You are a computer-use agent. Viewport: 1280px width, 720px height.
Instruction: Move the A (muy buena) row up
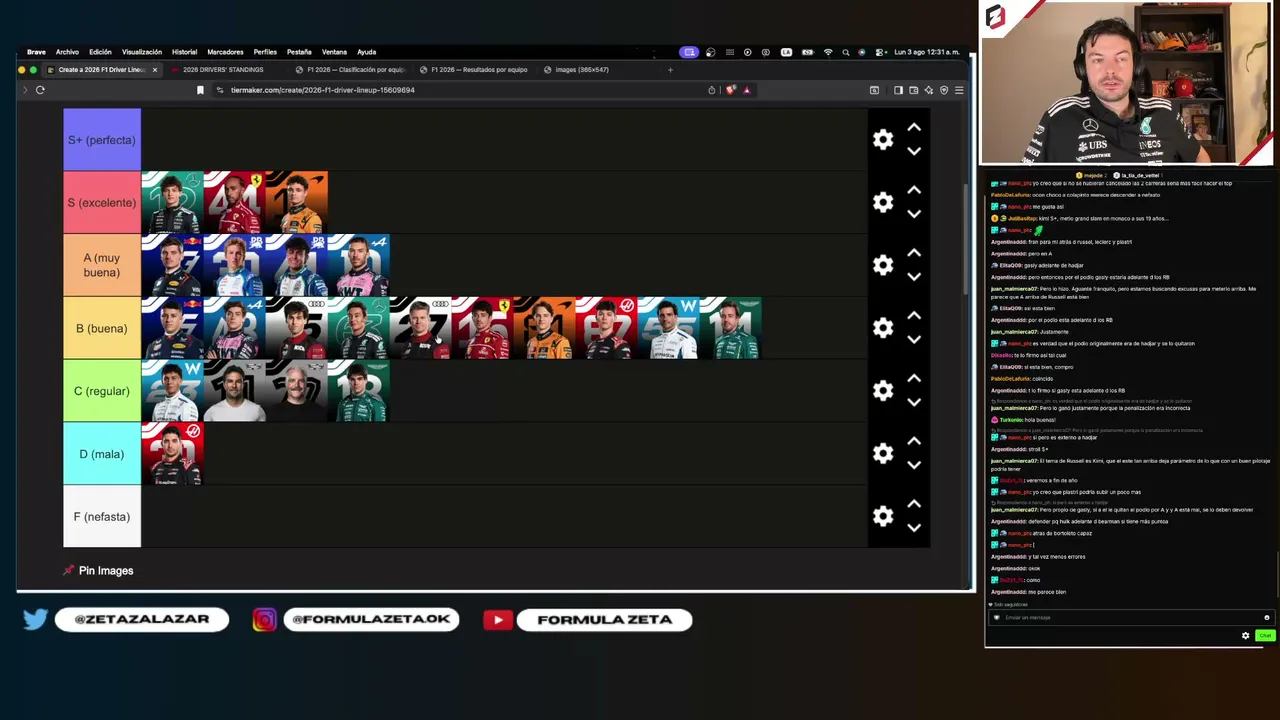(914, 253)
